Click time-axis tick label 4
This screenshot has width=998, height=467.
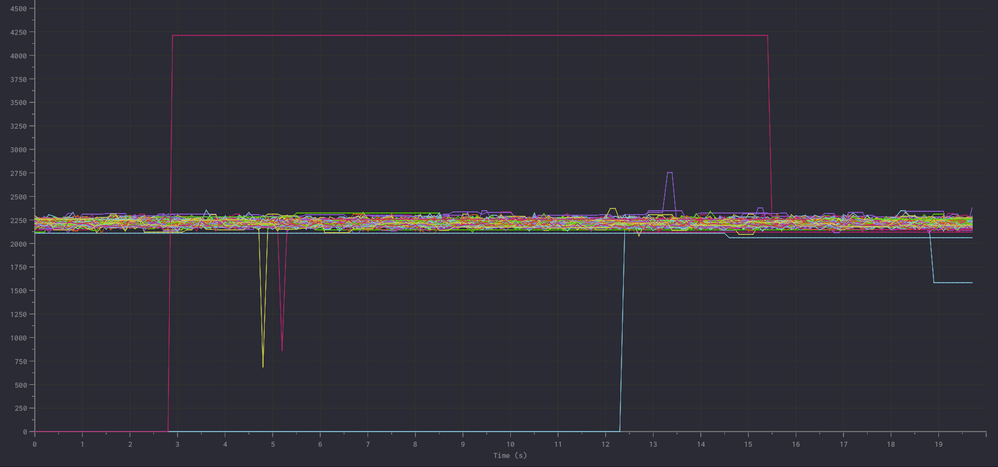pos(225,443)
